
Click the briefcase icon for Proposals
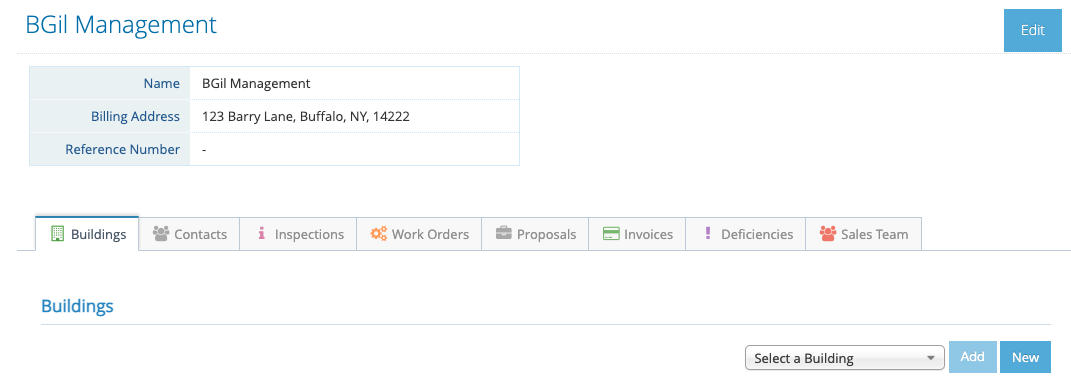pos(503,234)
